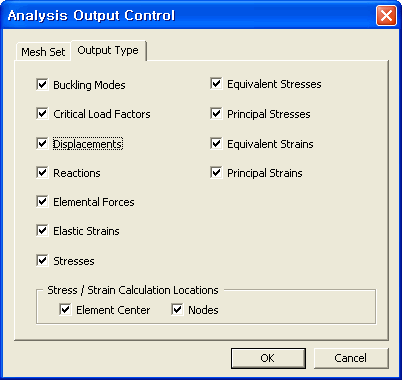Uncheck Equivalent Stresses checkbox

tap(216, 84)
